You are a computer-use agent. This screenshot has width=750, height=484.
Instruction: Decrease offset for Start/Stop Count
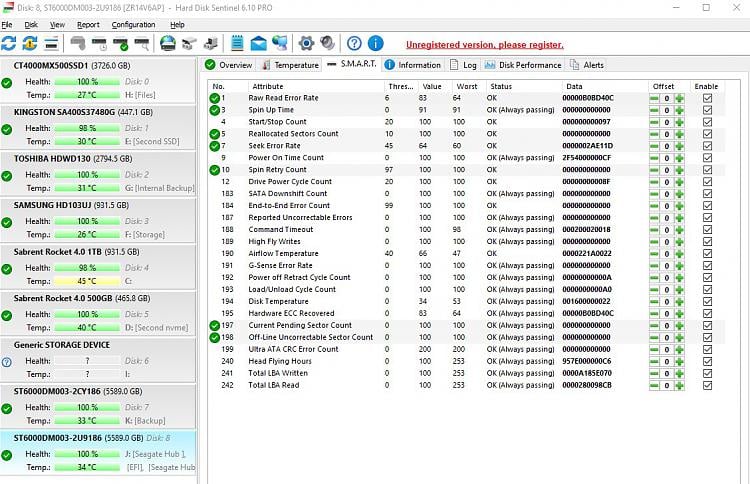point(654,122)
